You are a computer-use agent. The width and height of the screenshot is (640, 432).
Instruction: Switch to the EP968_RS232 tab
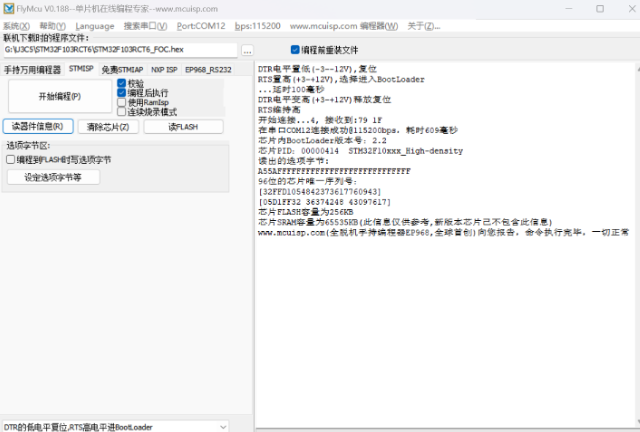click(208, 70)
